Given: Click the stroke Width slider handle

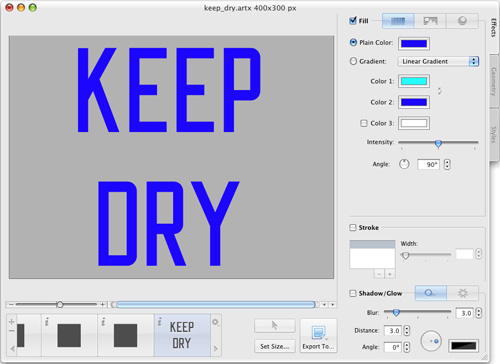Looking at the screenshot, I should coord(405,256).
